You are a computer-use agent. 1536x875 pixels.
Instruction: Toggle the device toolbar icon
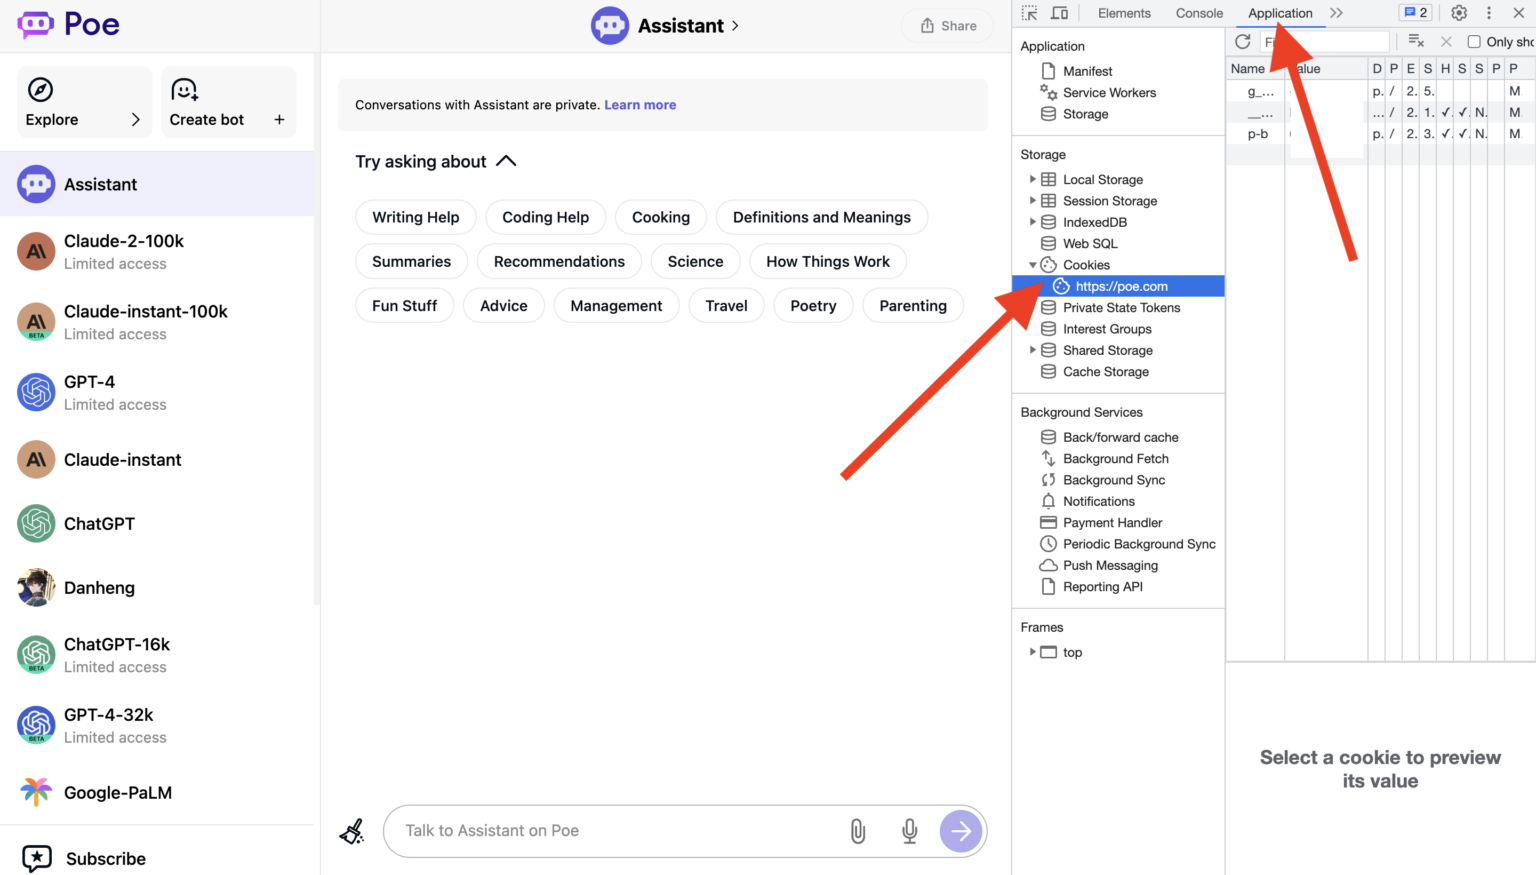click(1059, 13)
